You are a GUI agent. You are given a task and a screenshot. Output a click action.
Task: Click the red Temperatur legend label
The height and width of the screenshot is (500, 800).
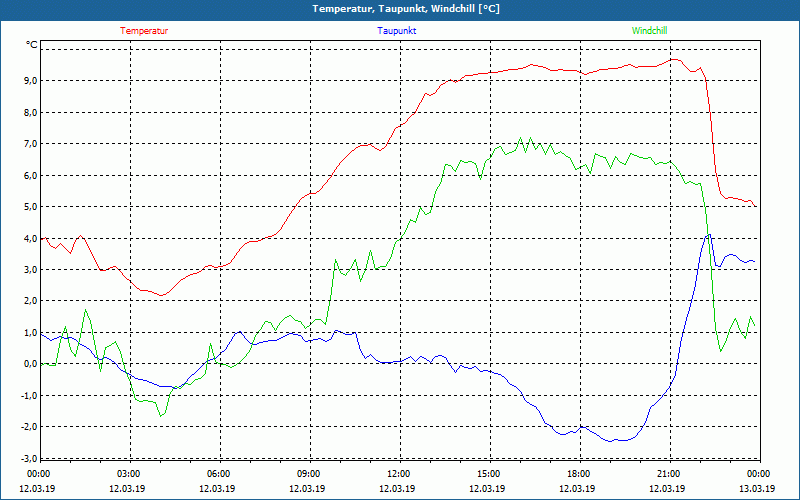pos(144,31)
